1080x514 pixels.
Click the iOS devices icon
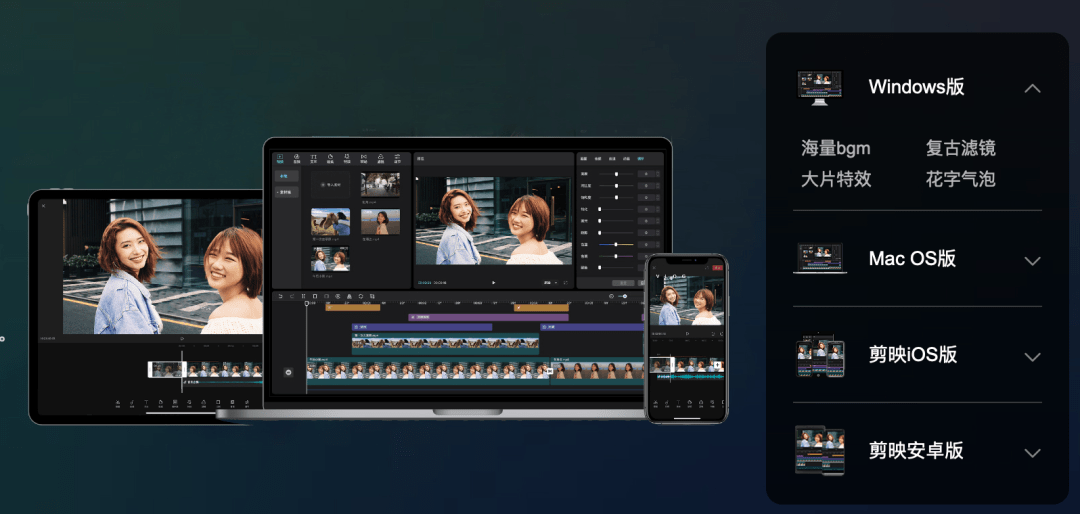point(820,356)
